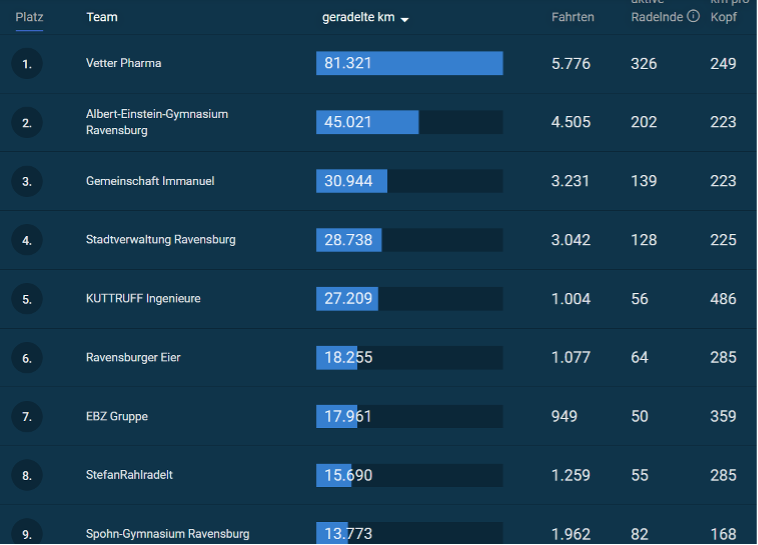This screenshot has height=545, width=758.
Task: Select active riders value 50
Action: tap(640, 416)
